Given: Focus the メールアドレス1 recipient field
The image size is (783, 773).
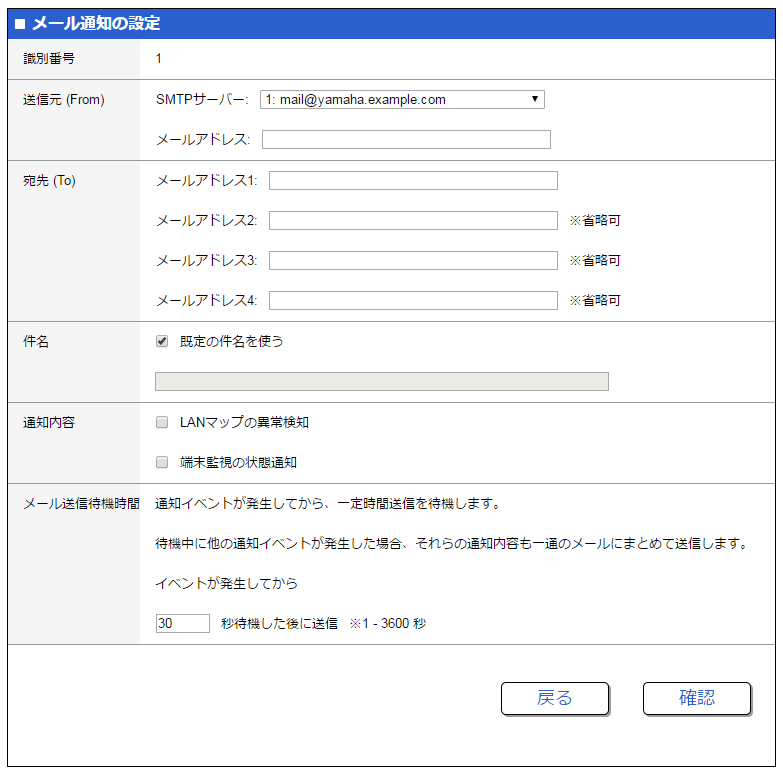Looking at the screenshot, I should pos(413,180).
